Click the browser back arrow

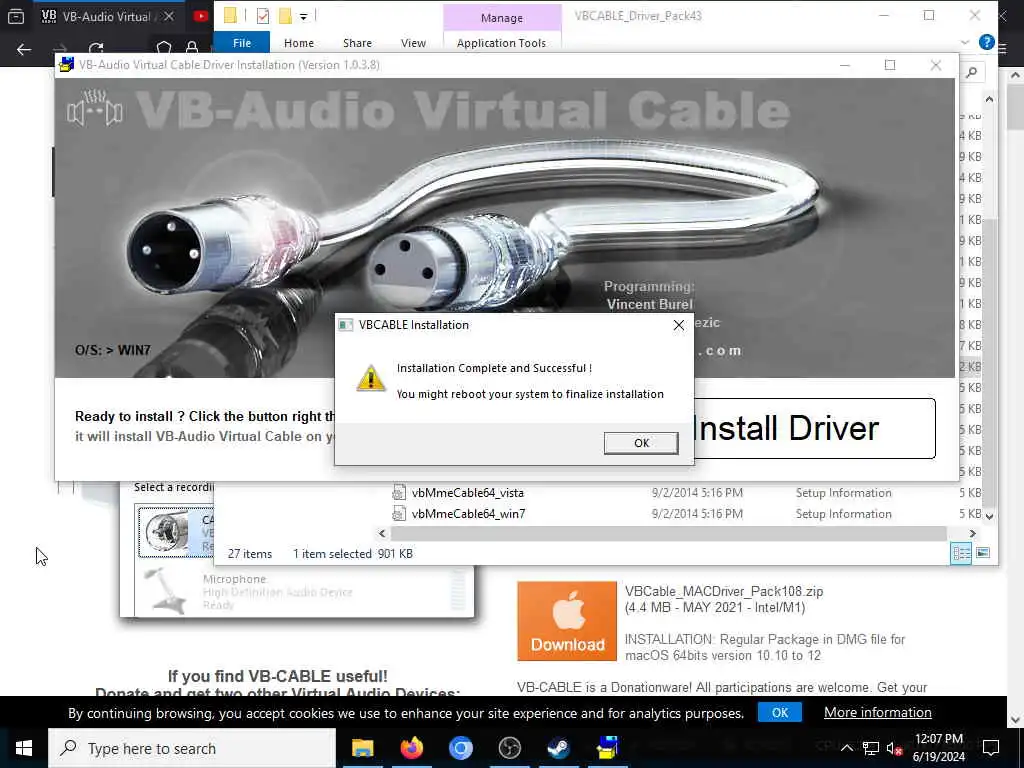pyautogui.click(x=24, y=49)
